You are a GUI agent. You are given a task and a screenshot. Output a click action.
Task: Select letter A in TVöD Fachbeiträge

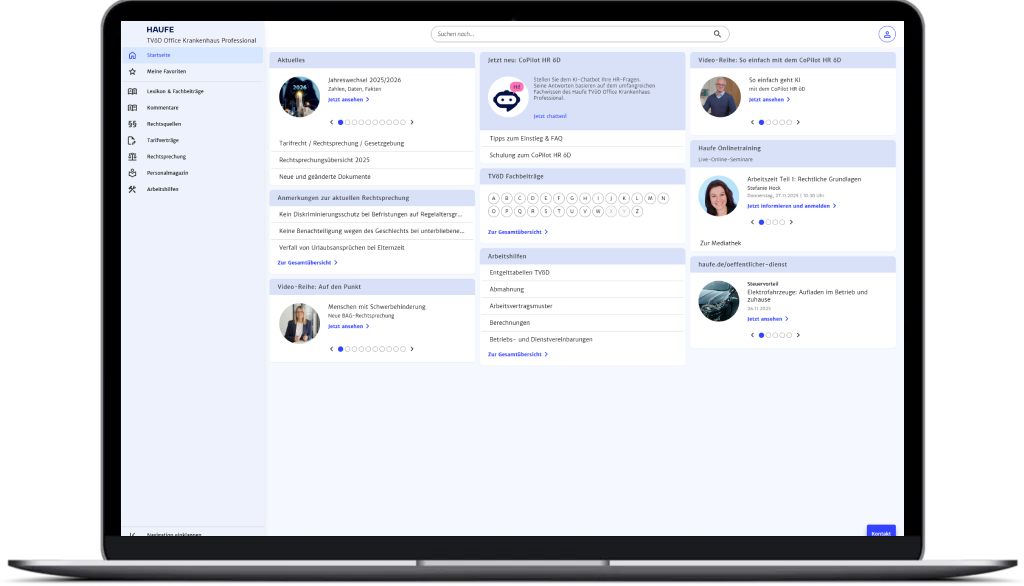493,198
